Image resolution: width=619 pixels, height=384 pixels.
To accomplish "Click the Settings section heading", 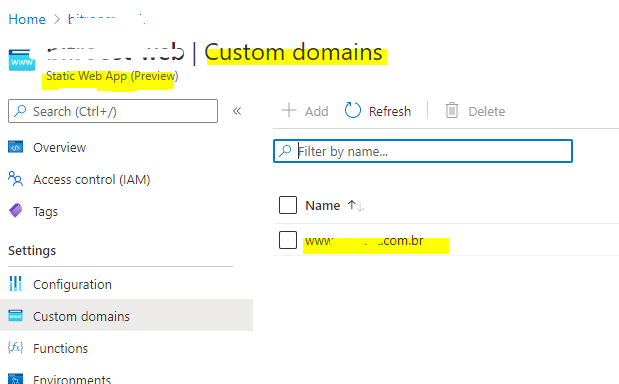I will pos(32,250).
